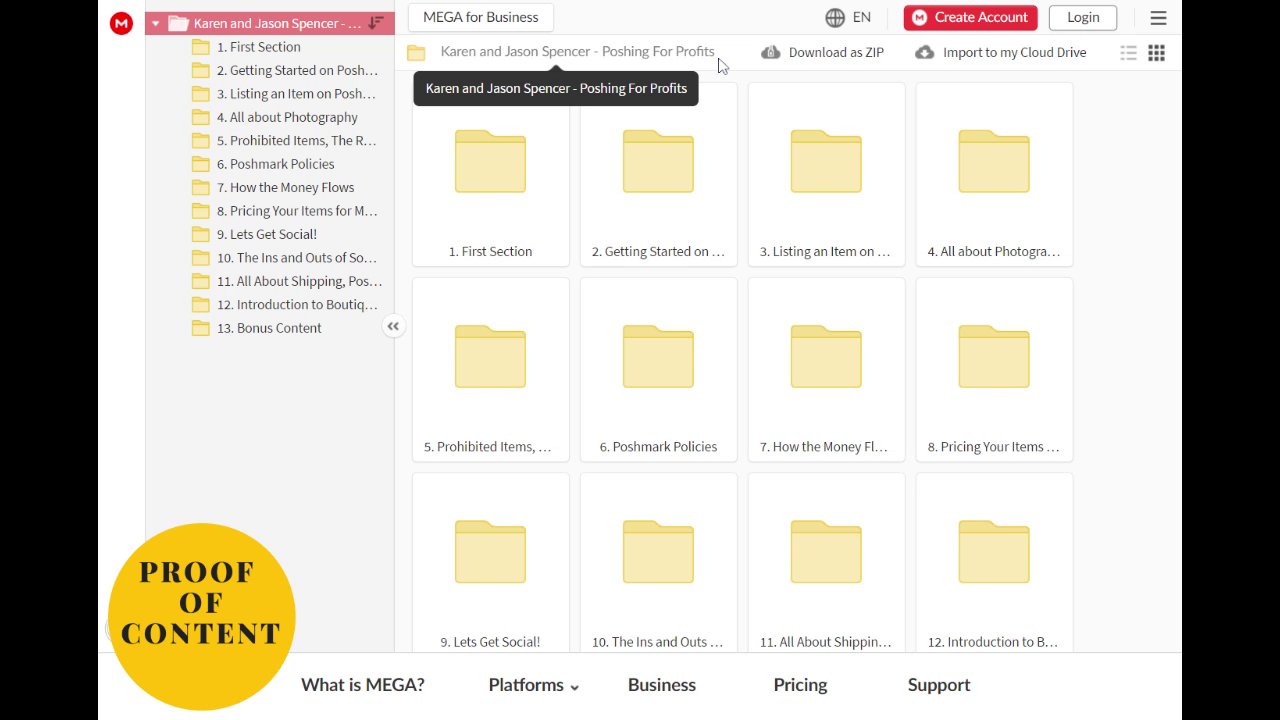Click the 'Import to my Cloud Drive' text
Screen dimensions: 1280x720
coord(1014,52)
